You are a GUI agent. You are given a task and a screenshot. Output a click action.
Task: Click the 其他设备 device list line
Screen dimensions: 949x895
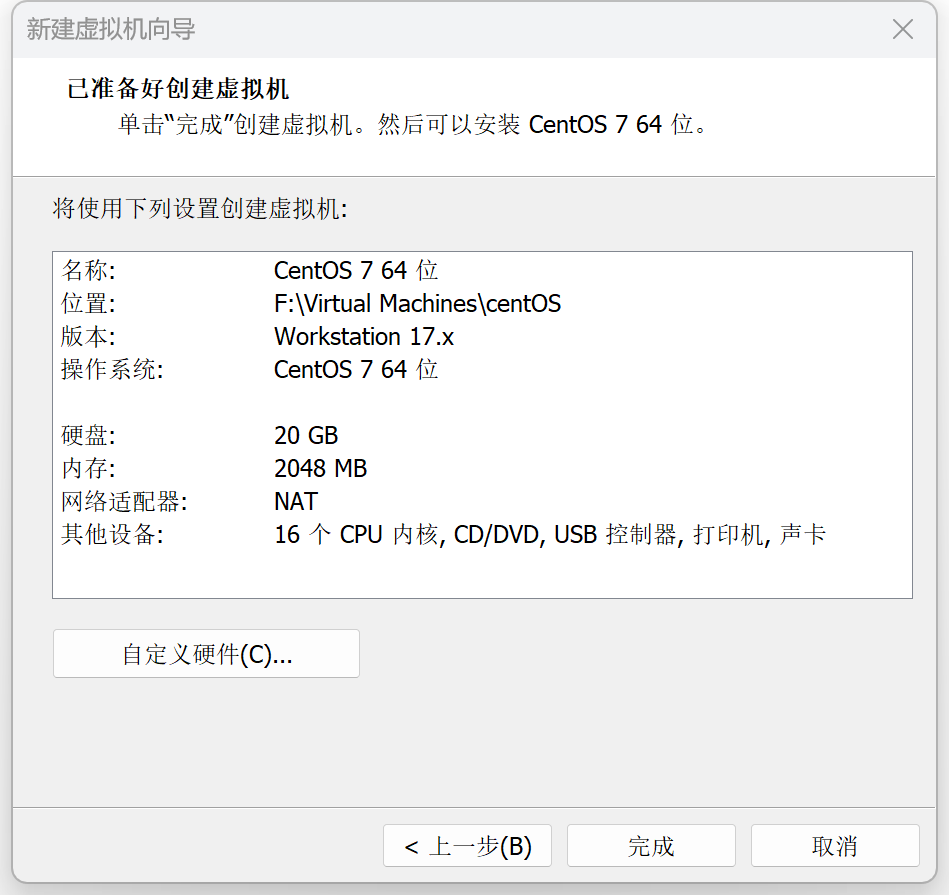(x=550, y=534)
